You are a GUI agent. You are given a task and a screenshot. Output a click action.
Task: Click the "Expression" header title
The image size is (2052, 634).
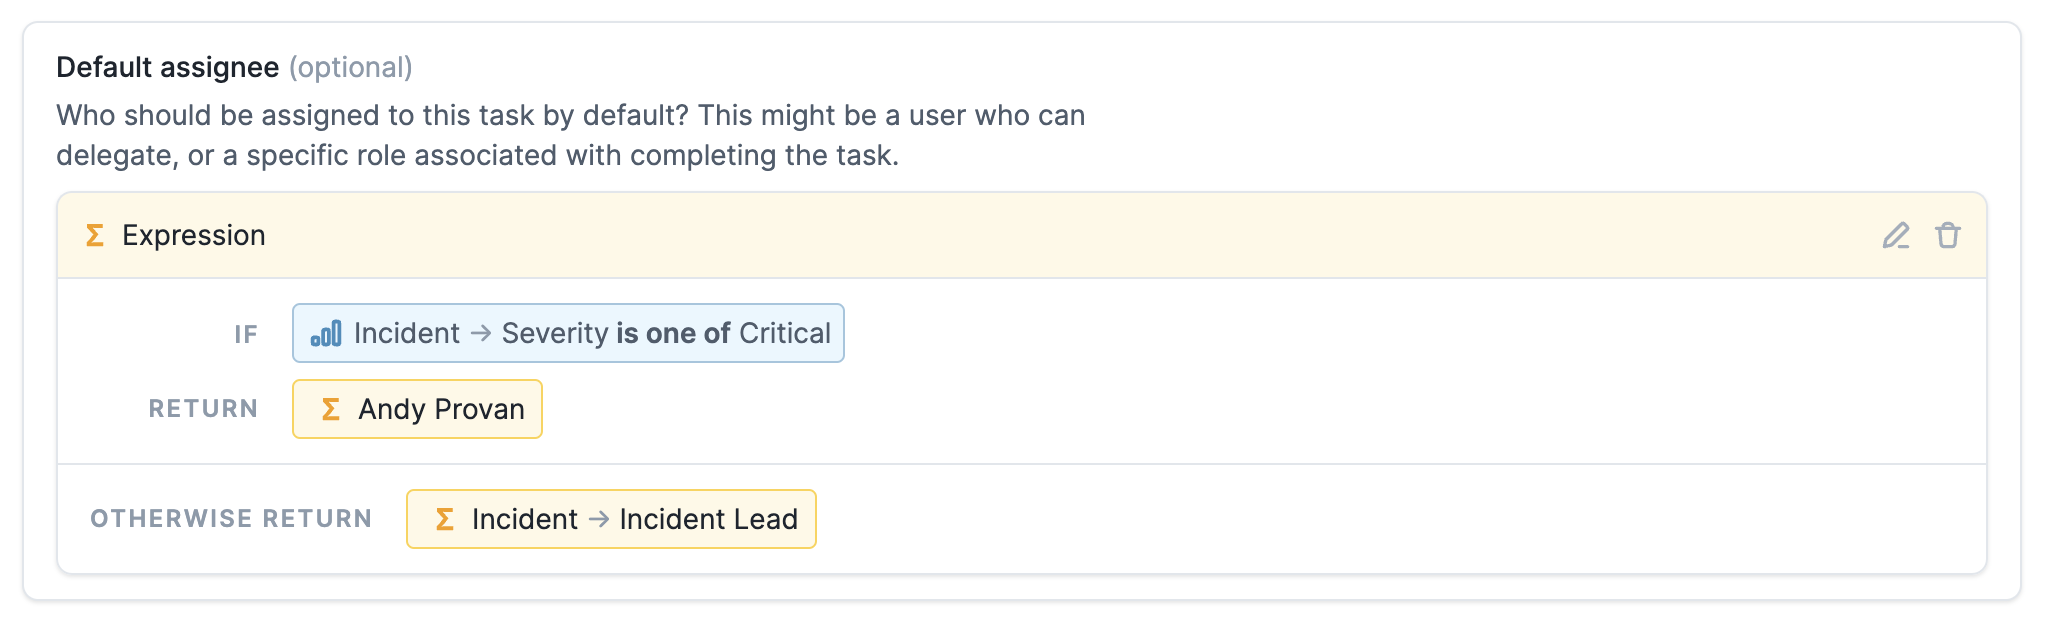194,235
